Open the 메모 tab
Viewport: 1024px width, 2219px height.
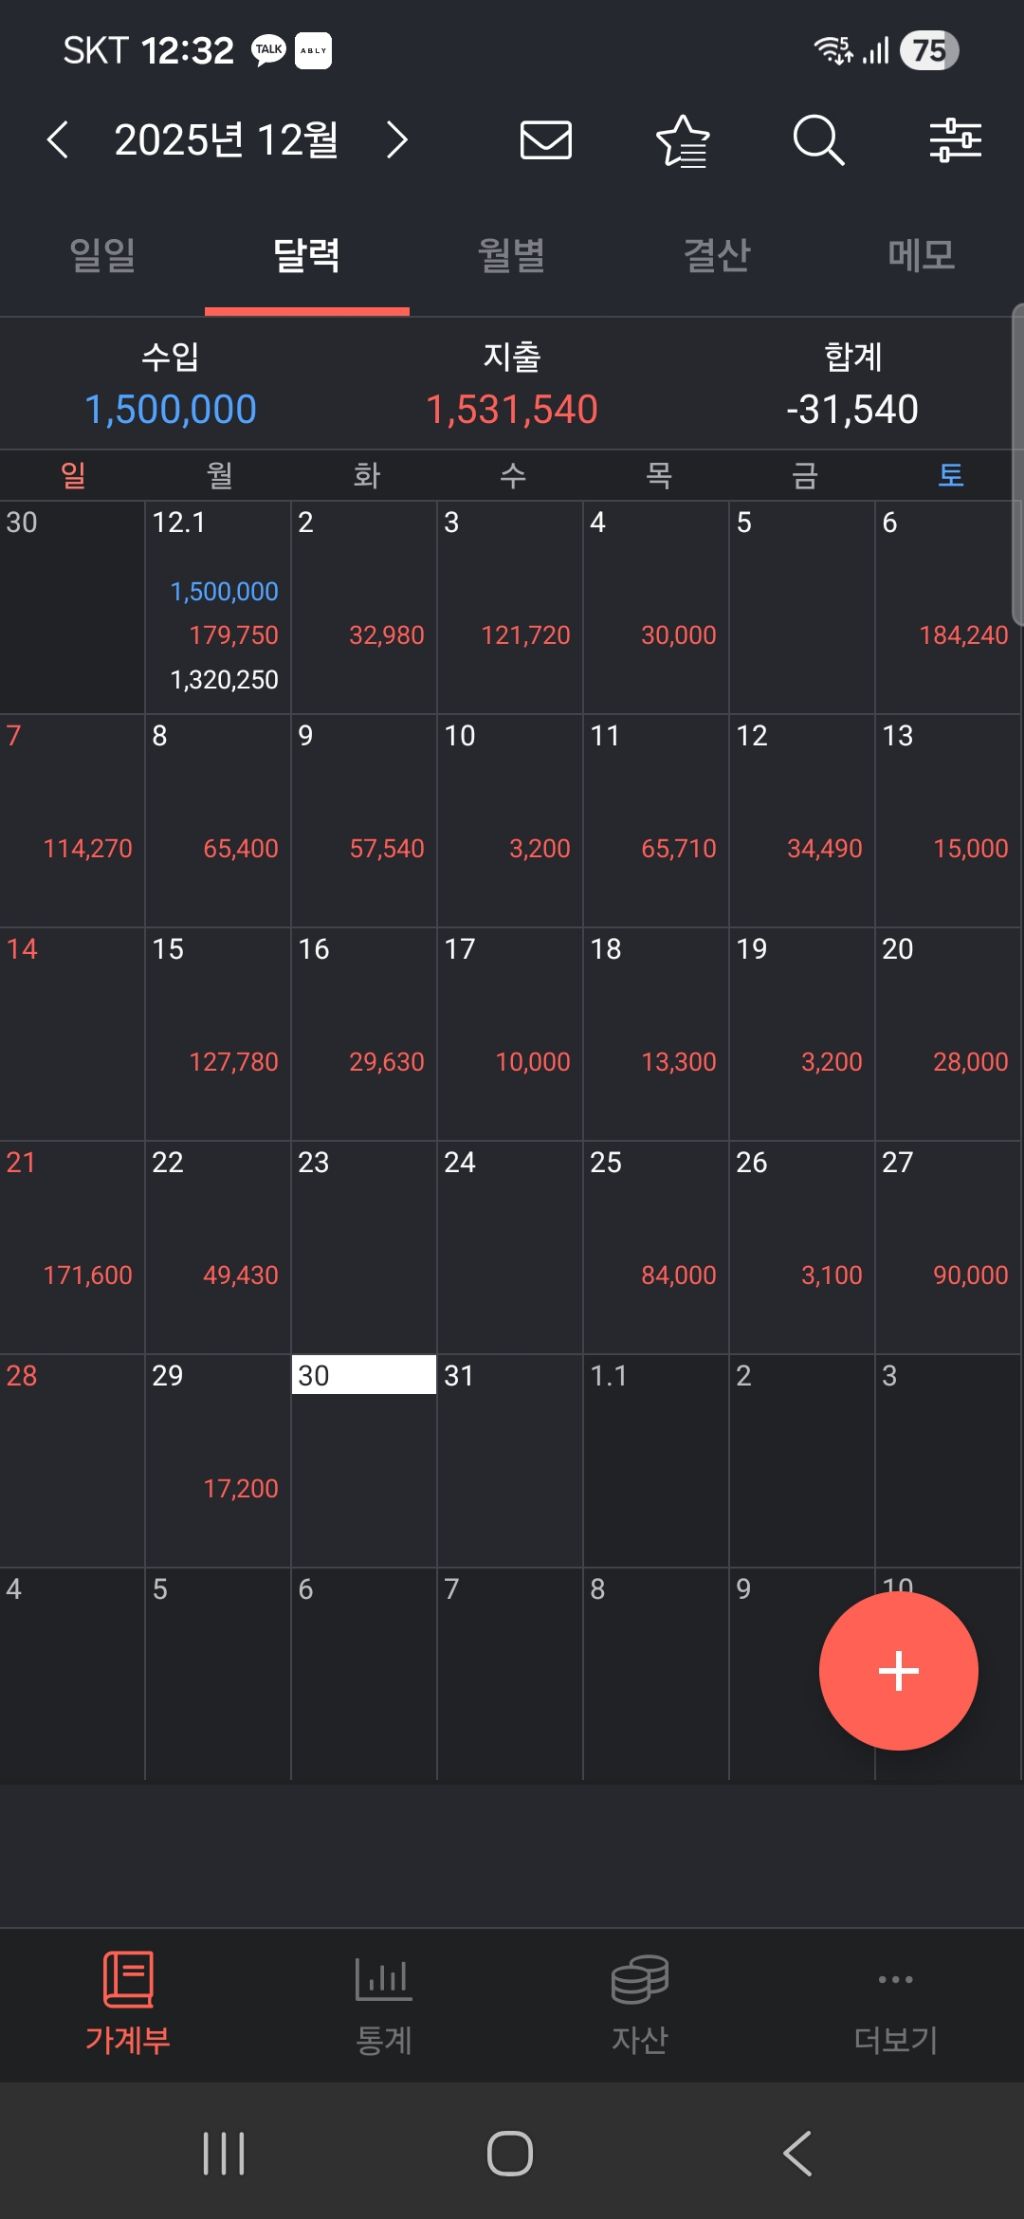921,256
